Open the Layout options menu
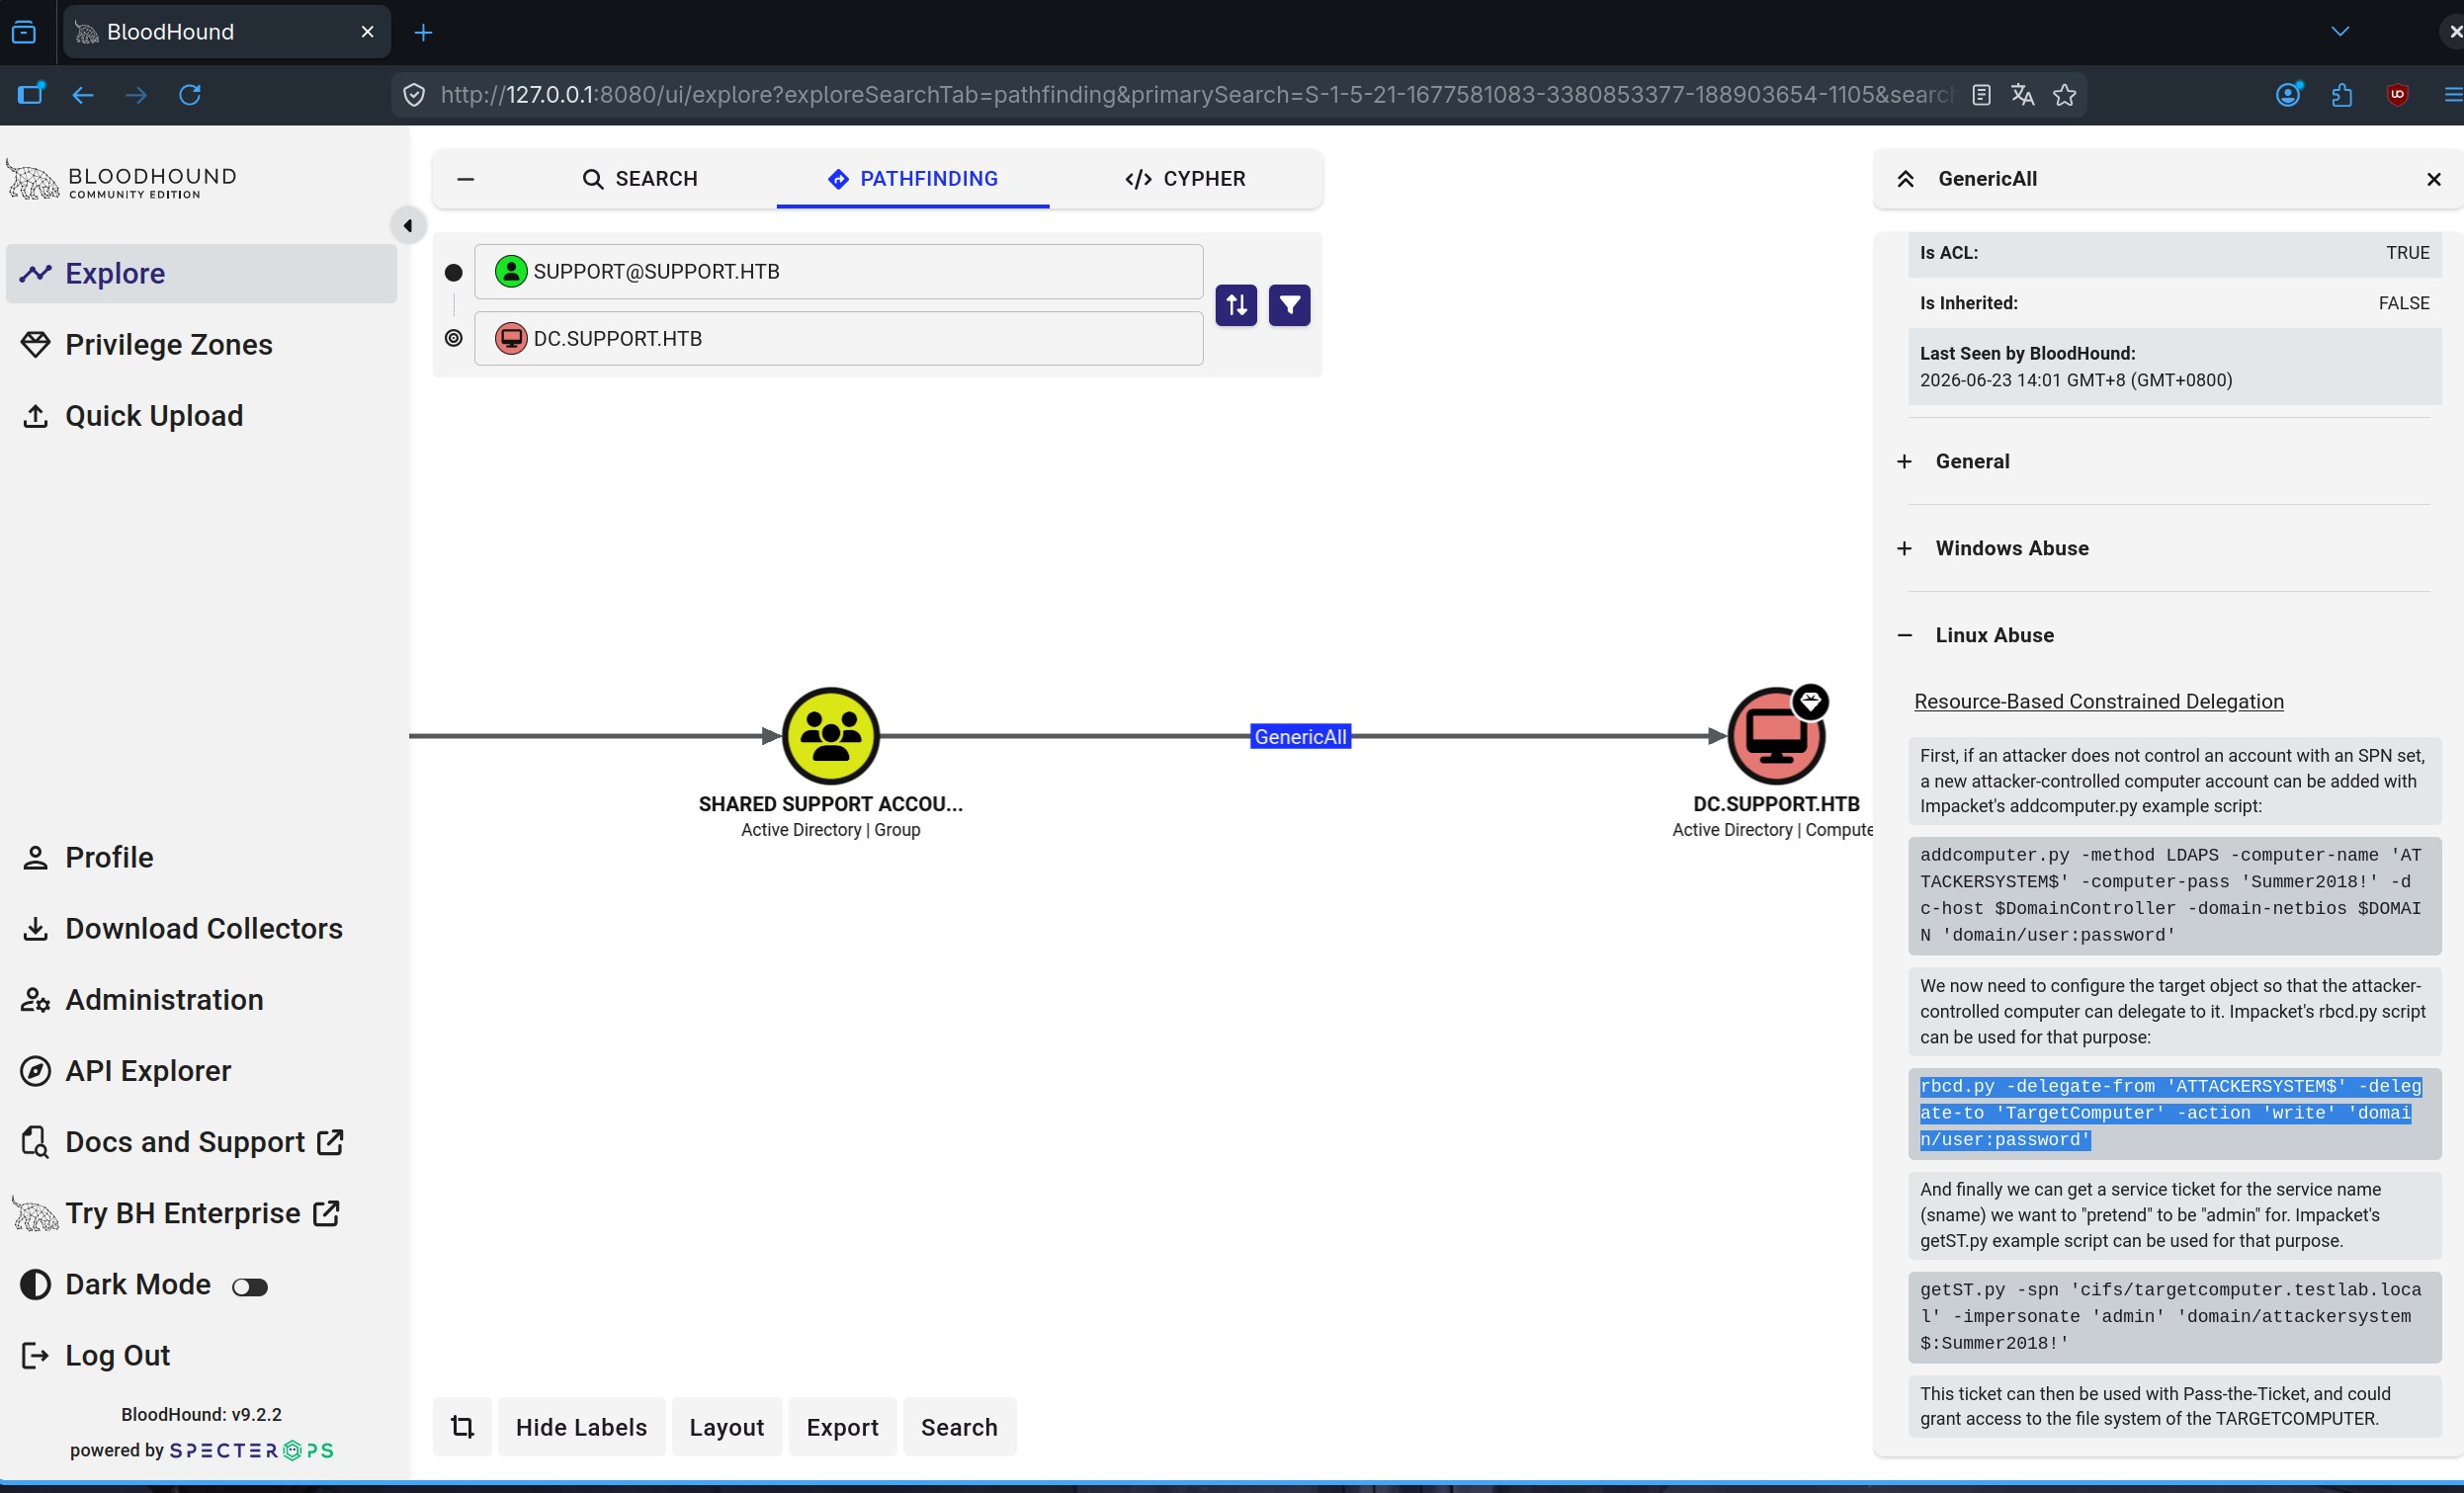Image resolution: width=2464 pixels, height=1493 pixels. pyautogui.click(x=726, y=1426)
